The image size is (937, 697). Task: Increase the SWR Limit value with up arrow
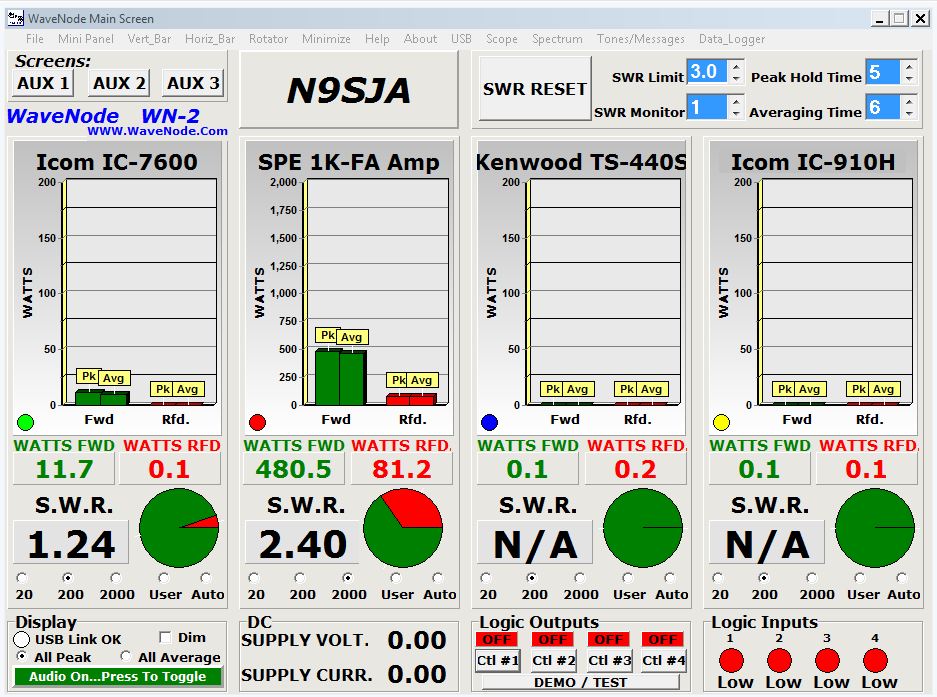737,66
